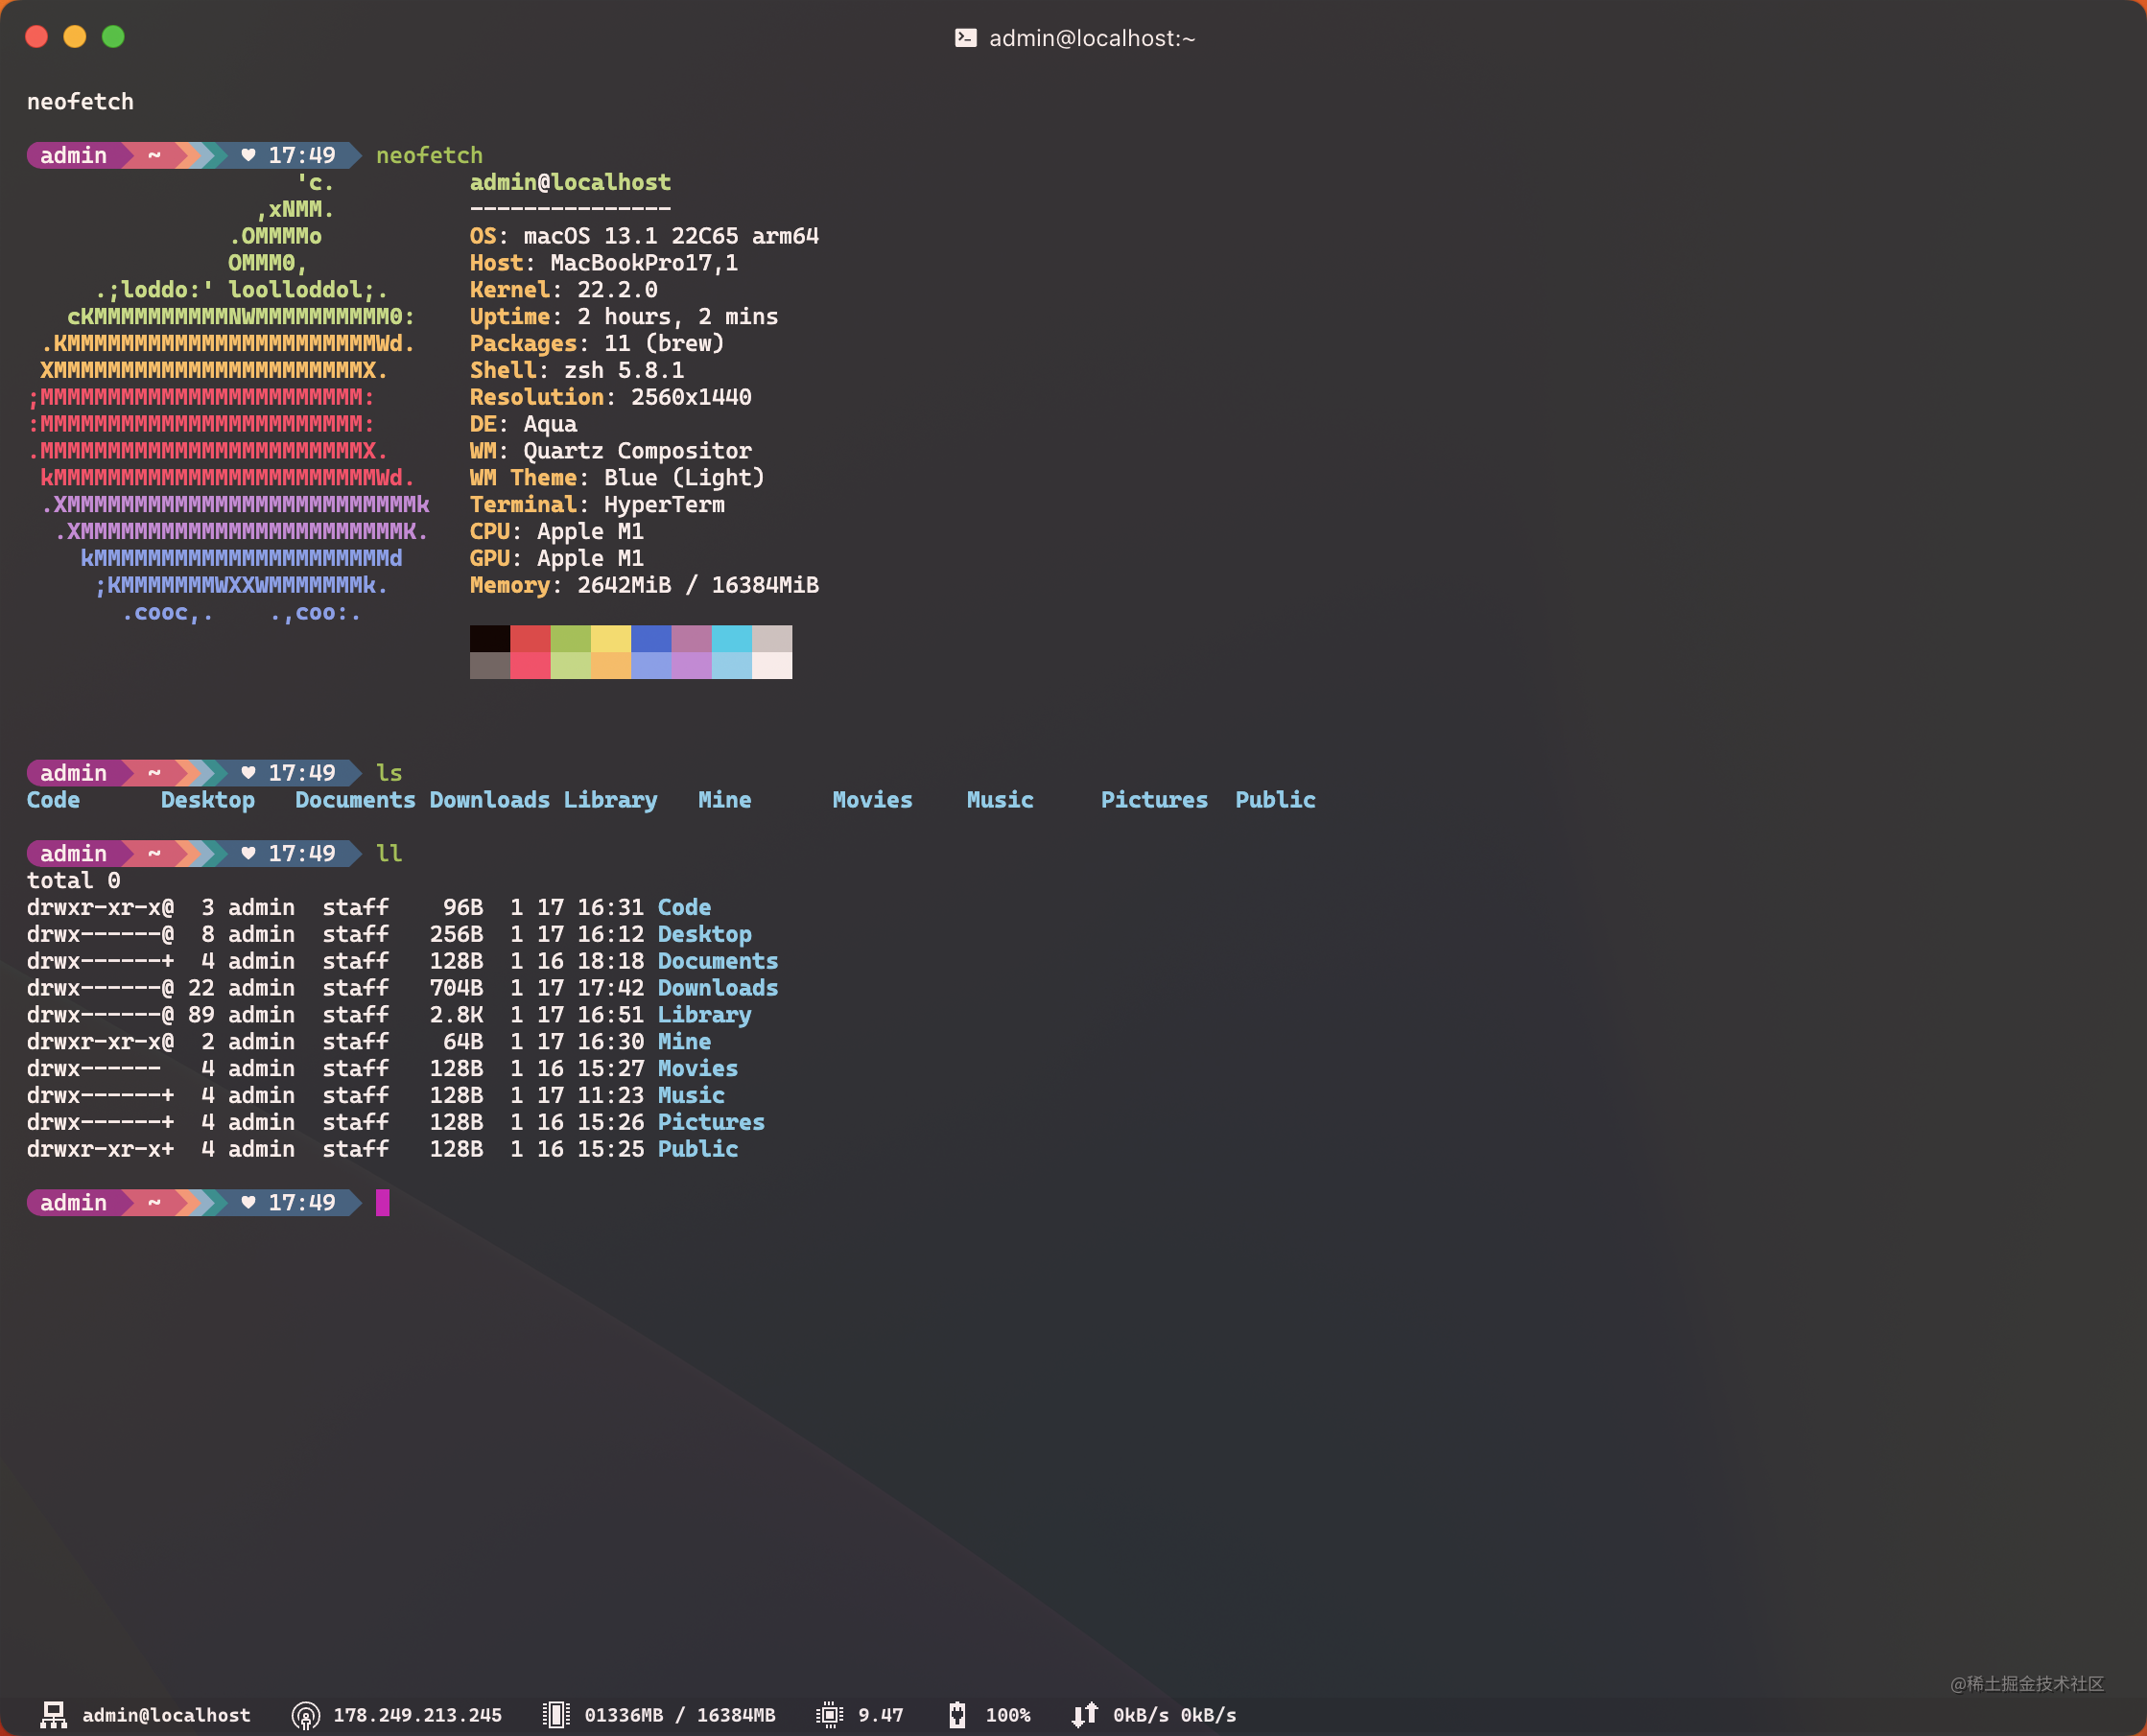Click '01336MB / 16384MB' memory status
2147x1736 pixels.
point(680,1715)
